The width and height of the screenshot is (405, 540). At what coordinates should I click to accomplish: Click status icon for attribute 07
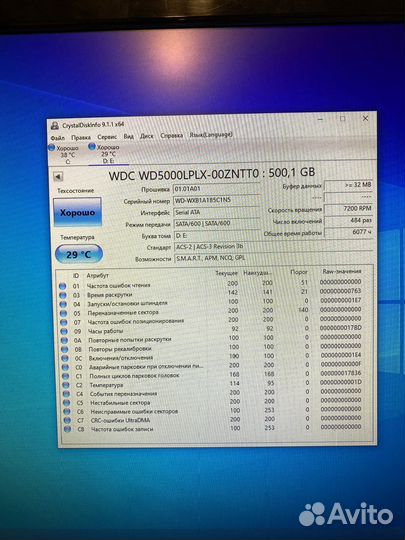pyautogui.click(x=64, y=322)
